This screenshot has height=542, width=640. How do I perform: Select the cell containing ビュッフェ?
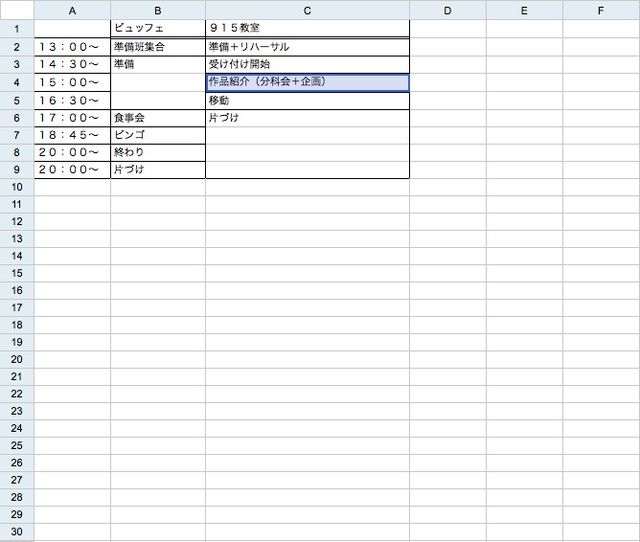coord(158,28)
